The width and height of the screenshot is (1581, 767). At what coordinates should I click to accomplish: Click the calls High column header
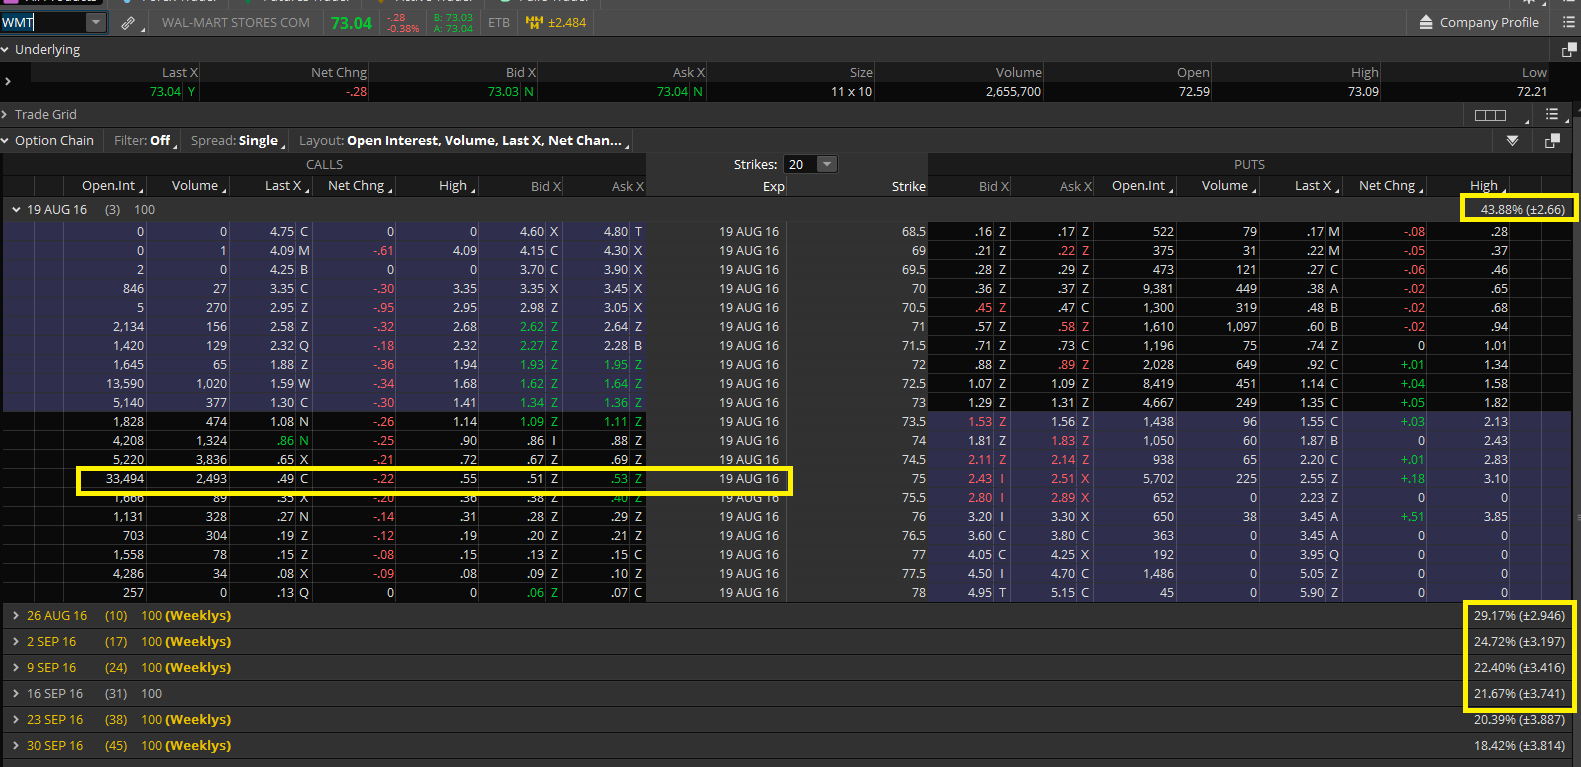pyautogui.click(x=455, y=186)
